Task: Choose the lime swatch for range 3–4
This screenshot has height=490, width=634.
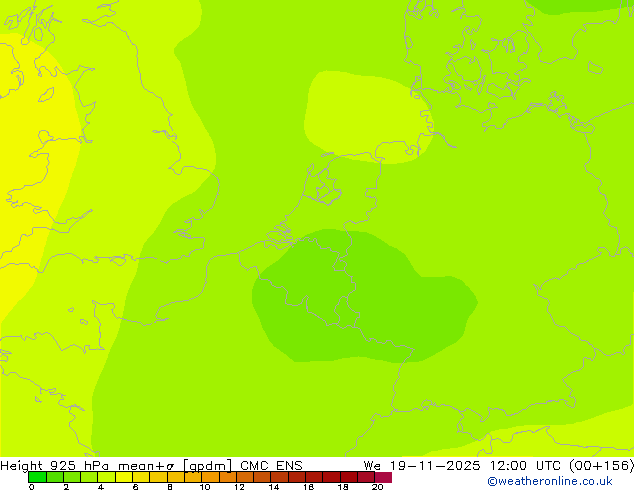Action: coord(89,477)
